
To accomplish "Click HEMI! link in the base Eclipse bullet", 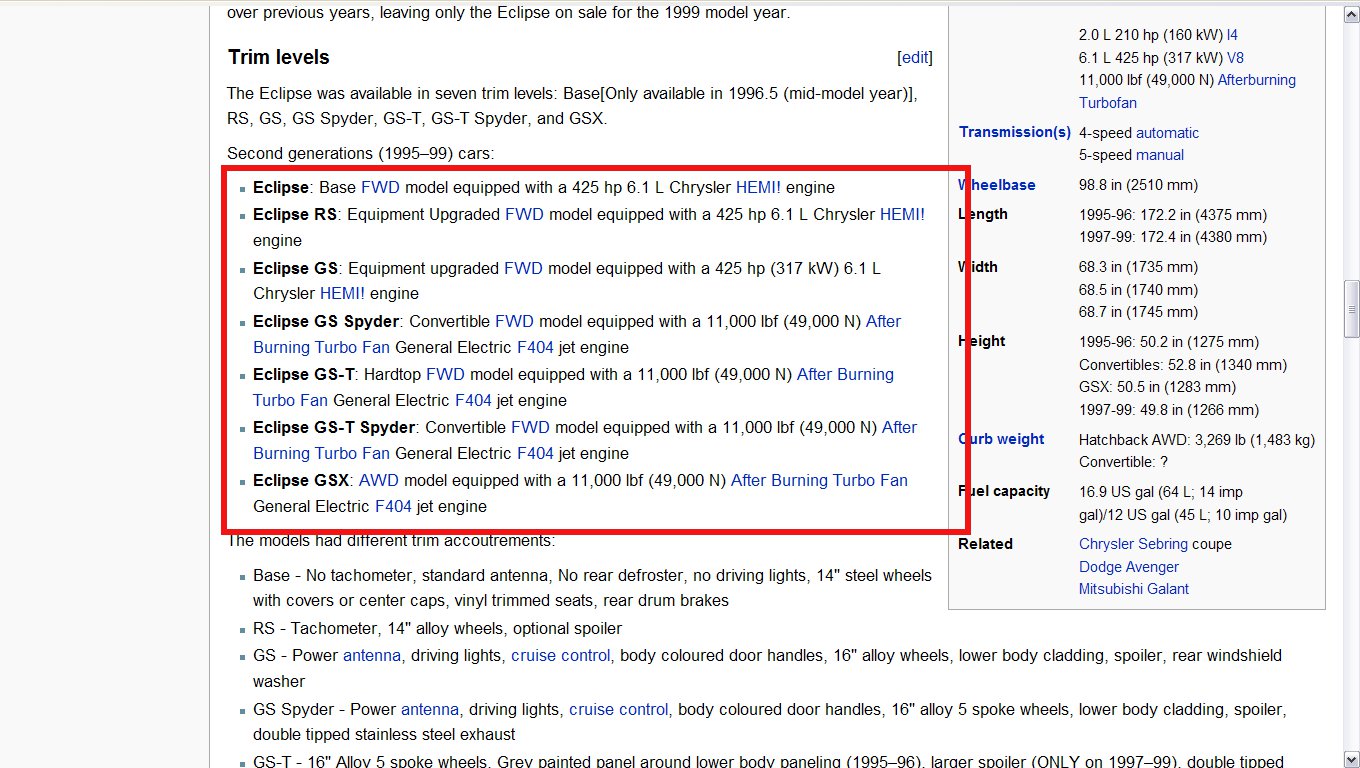I will [758, 187].
